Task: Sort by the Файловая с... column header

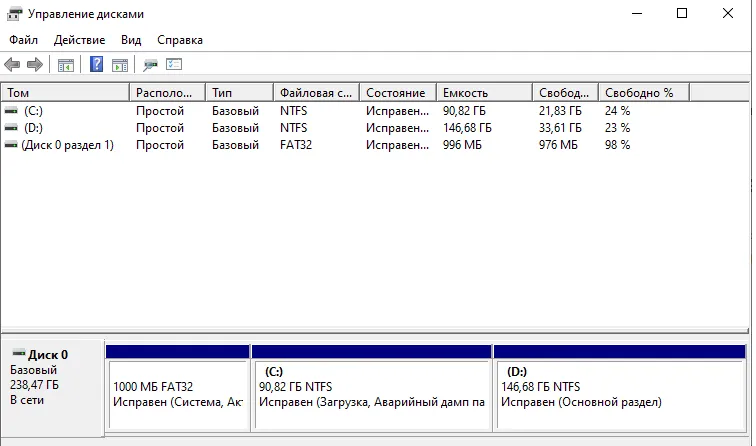Action: 317,93
